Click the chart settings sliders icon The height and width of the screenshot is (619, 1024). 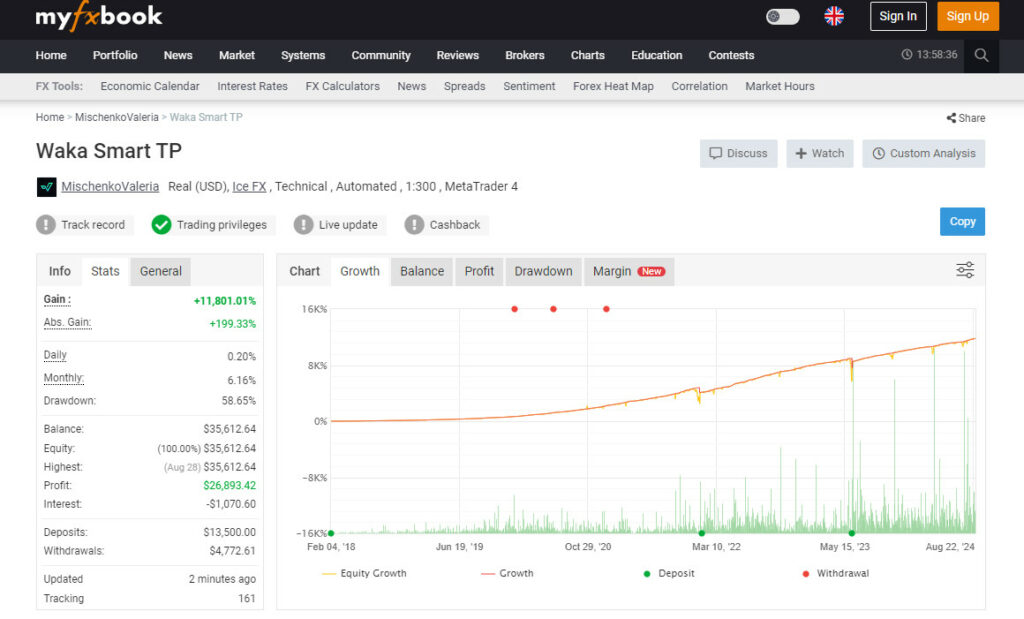click(x=965, y=270)
